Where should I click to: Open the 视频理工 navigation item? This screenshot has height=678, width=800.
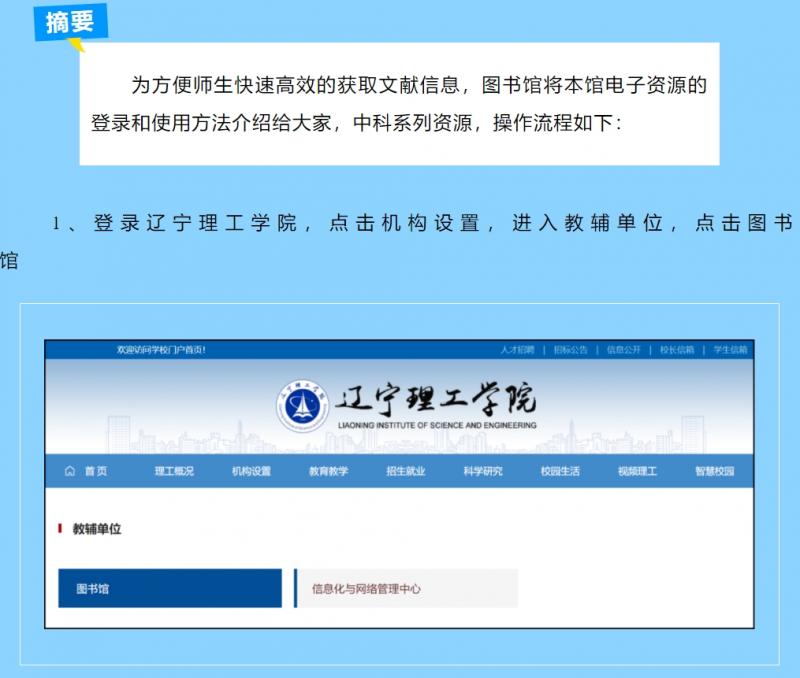point(637,471)
